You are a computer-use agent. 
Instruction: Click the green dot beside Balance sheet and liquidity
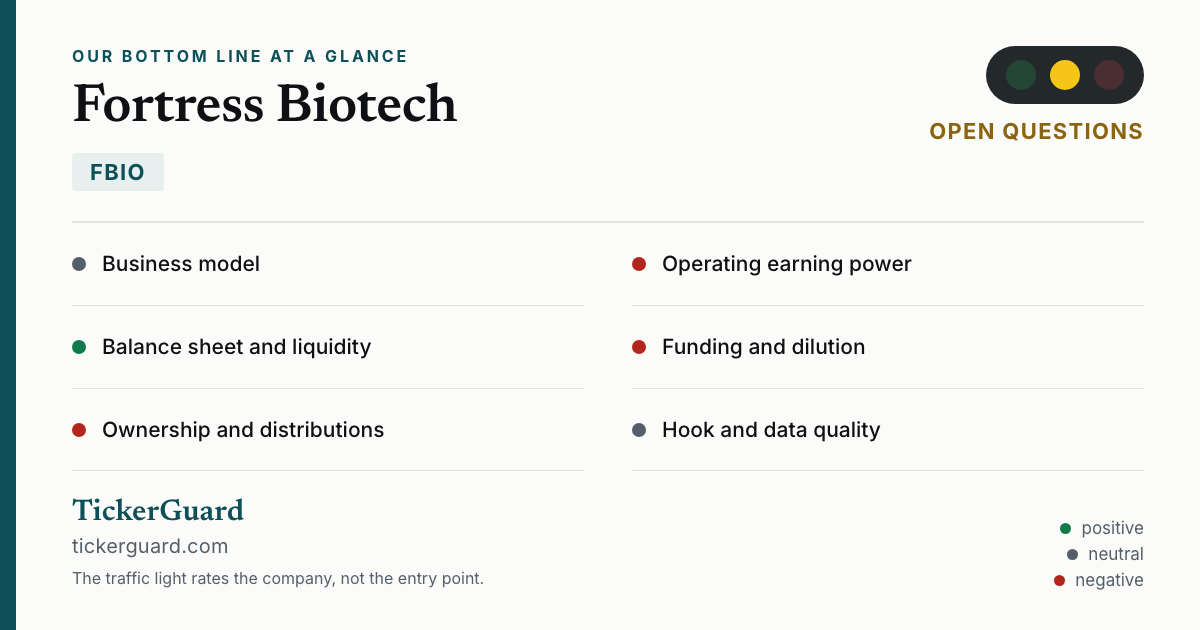(x=79, y=347)
